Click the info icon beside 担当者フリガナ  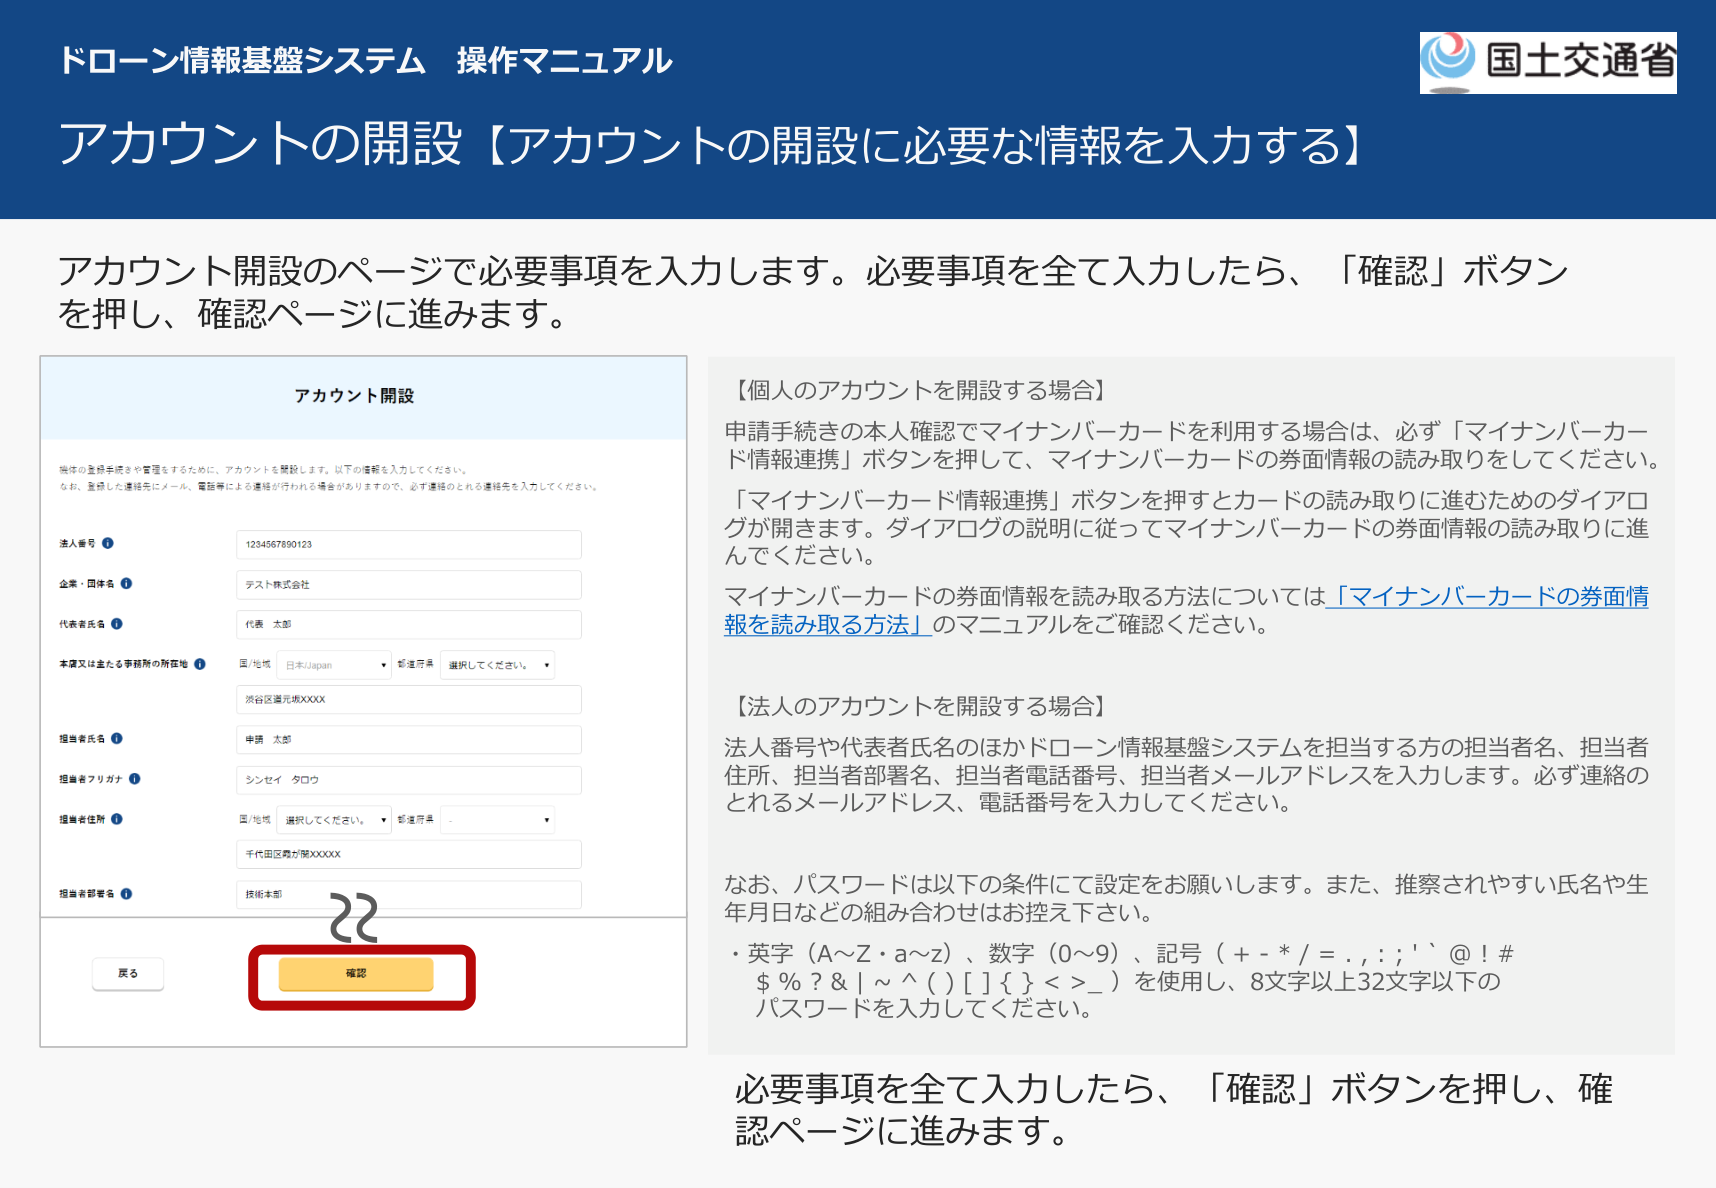point(135,779)
